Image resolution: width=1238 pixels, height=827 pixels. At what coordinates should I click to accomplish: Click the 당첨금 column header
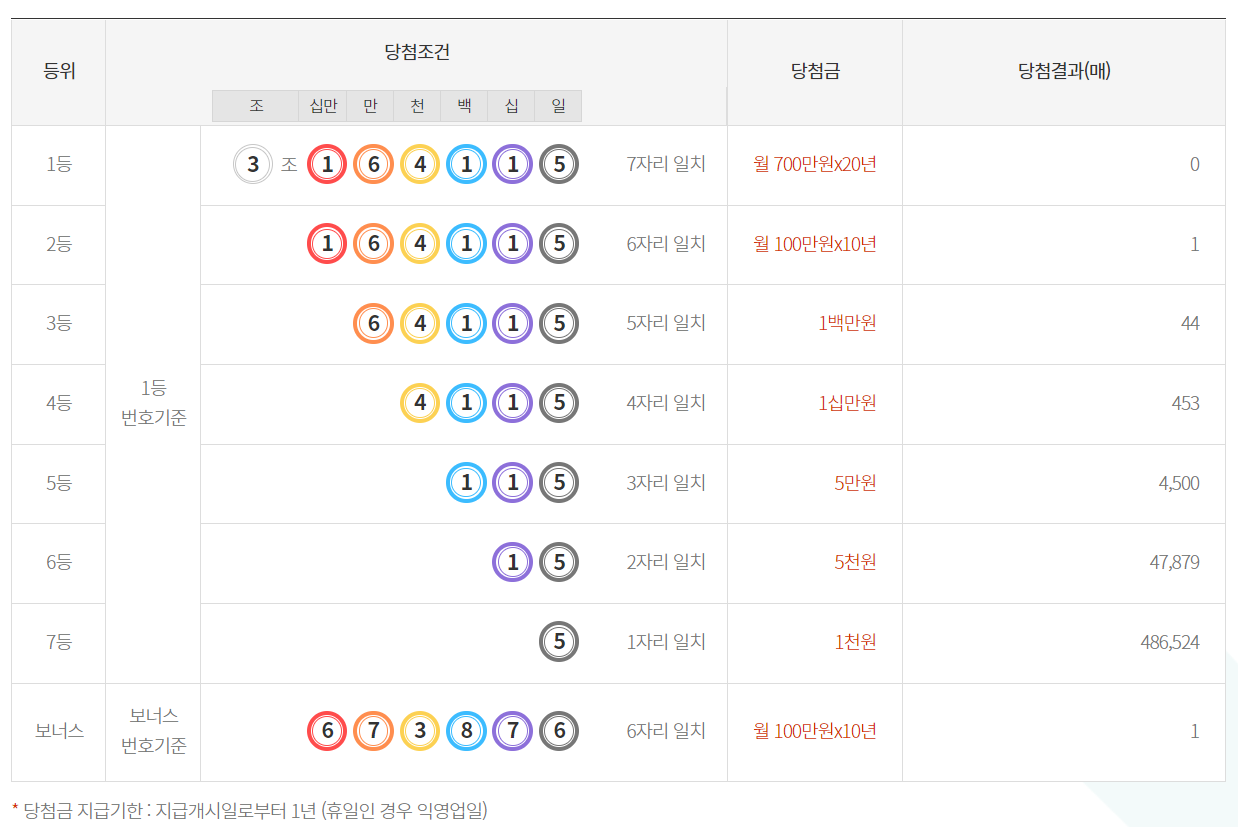coord(814,71)
